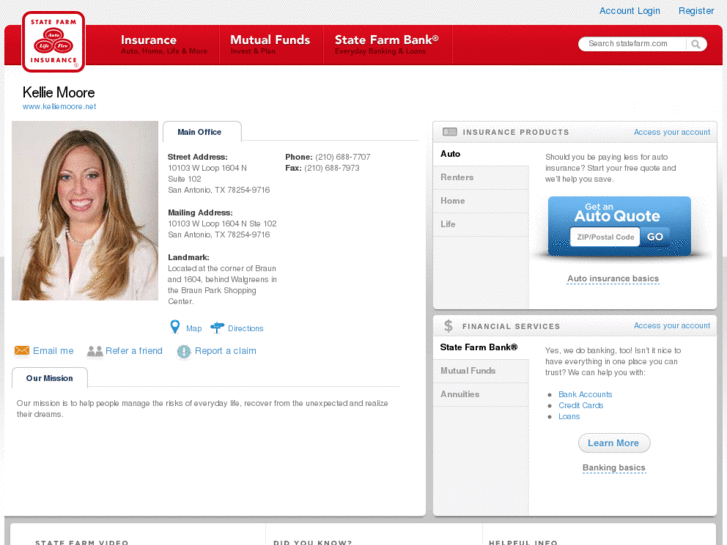Switch to the Renters product tab
The width and height of the screenshot is (727, 545).
[x=481, y=177]
